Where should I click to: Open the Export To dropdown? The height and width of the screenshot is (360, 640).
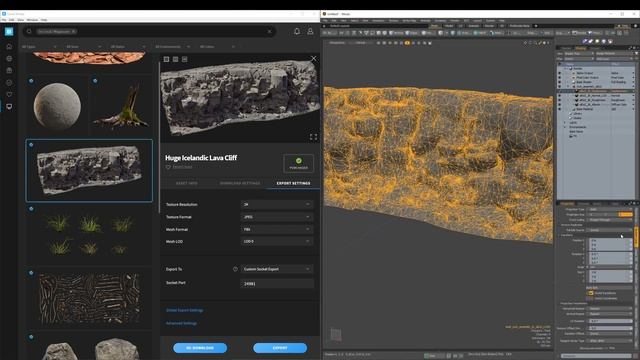(x=277, y=269)
